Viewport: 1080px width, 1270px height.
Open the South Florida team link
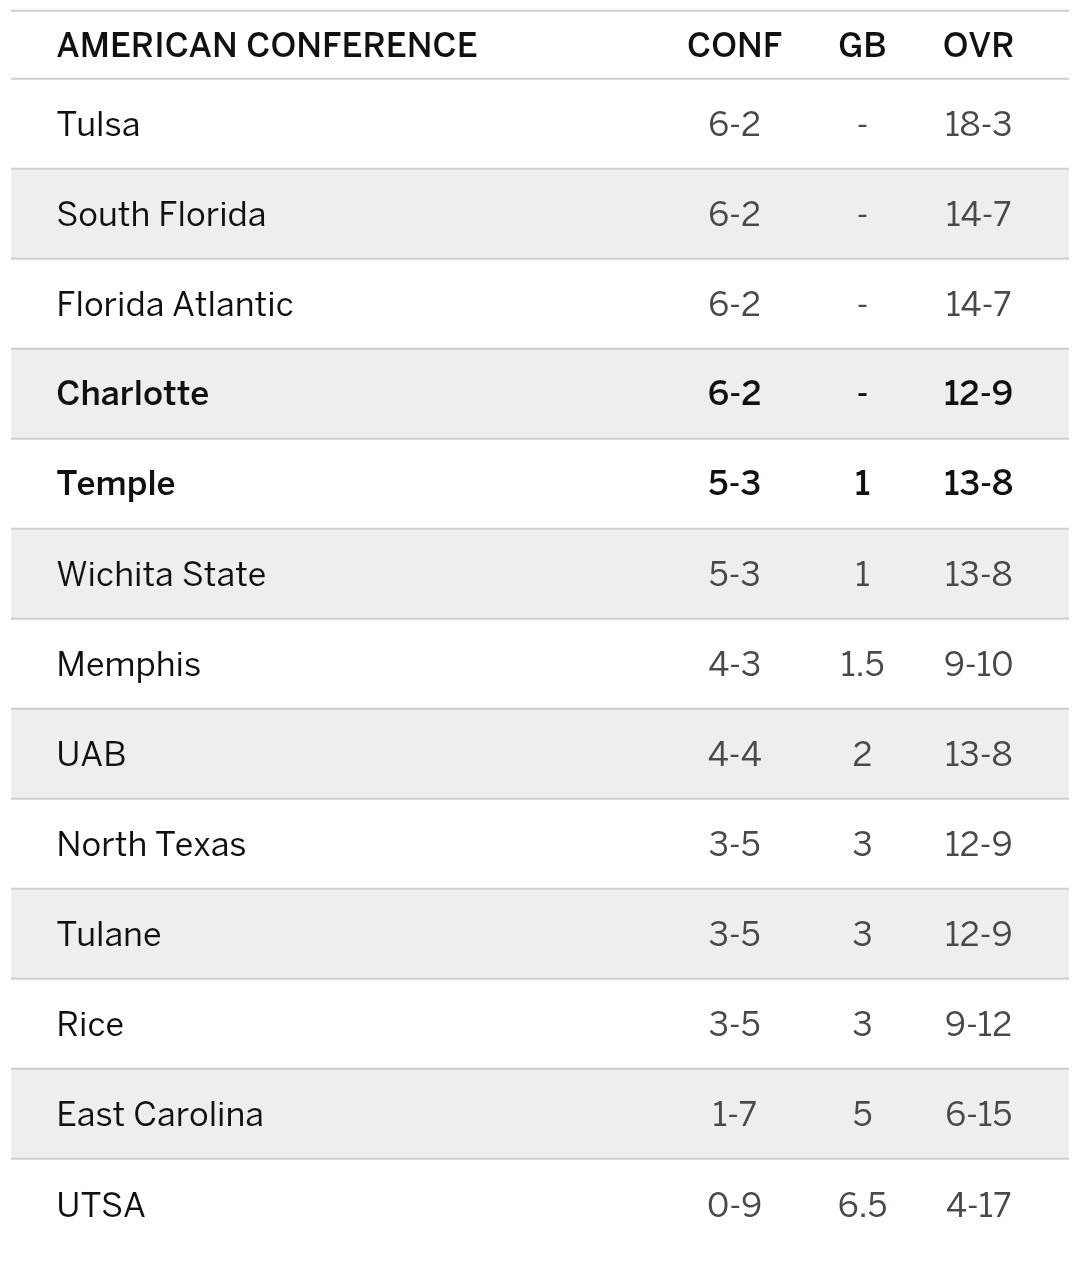[x=161, y=214]
